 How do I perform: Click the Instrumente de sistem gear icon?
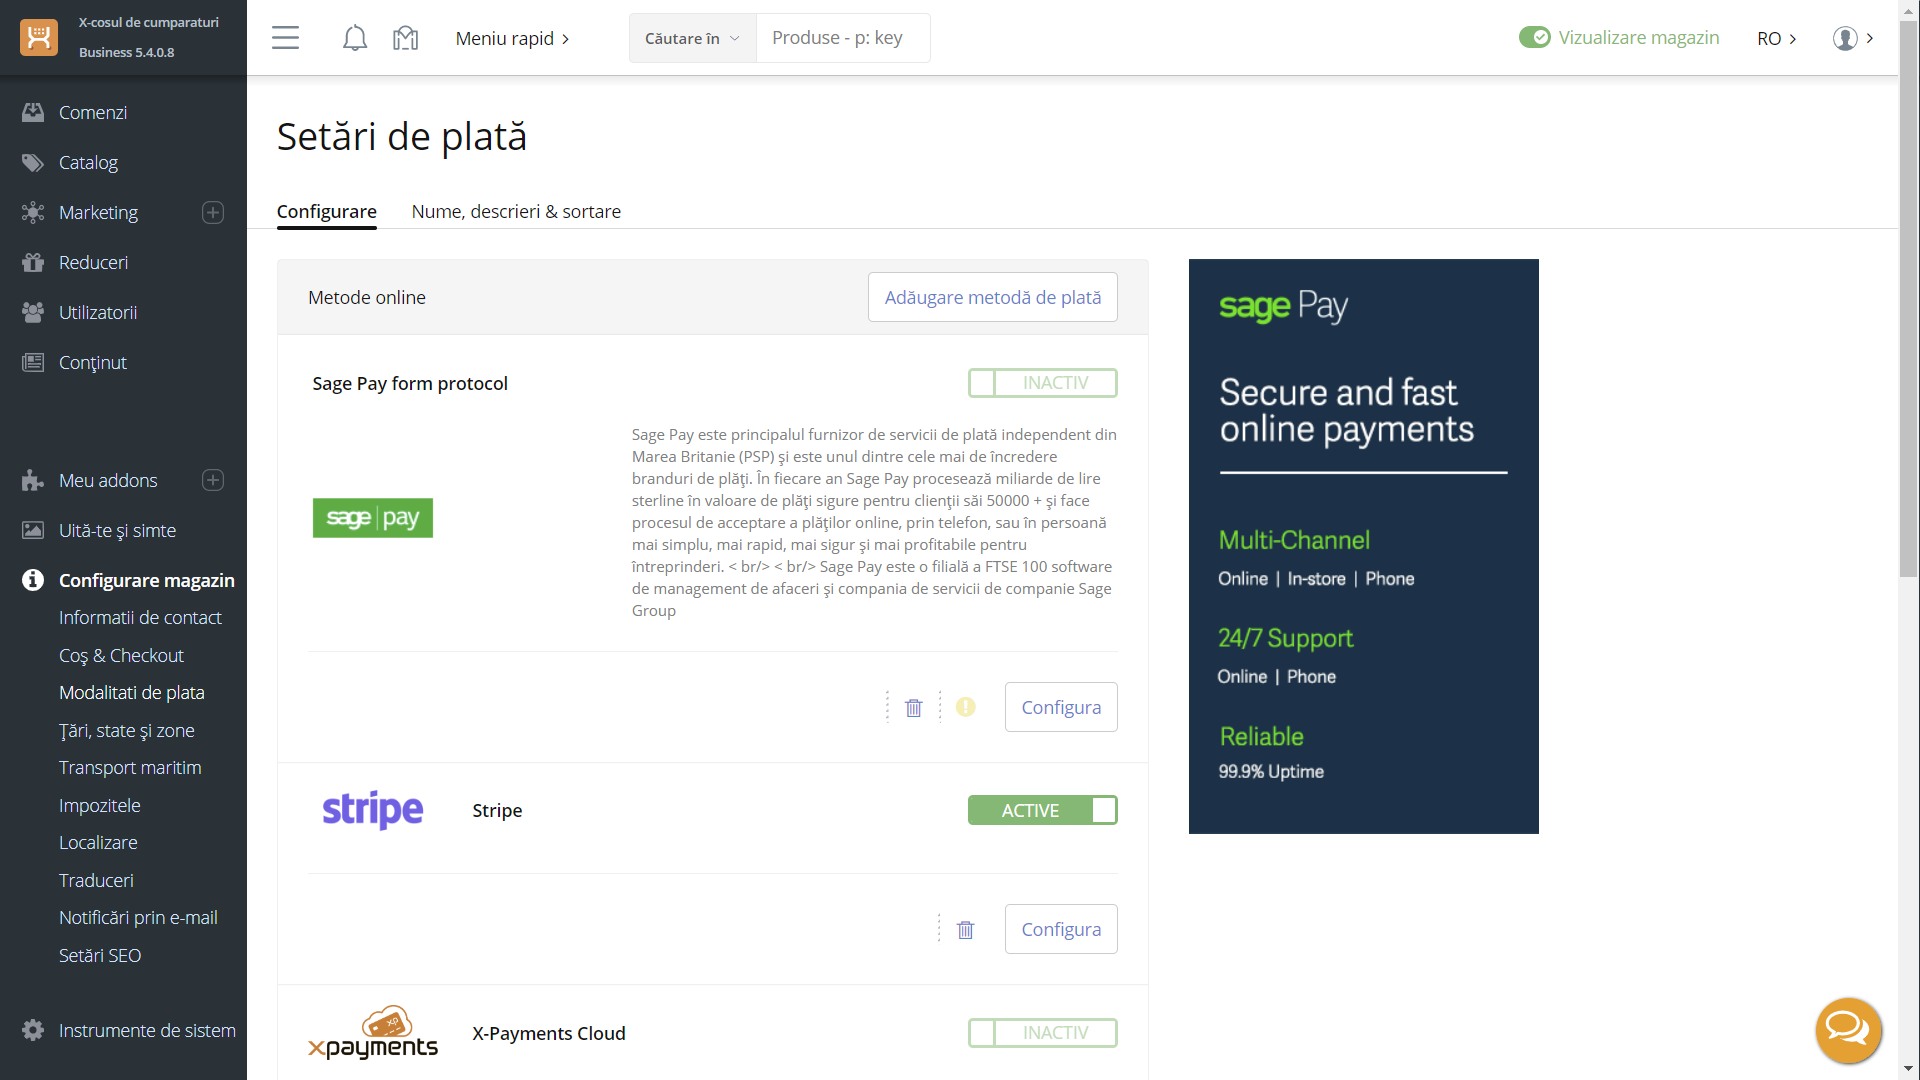pos(33,1030)
